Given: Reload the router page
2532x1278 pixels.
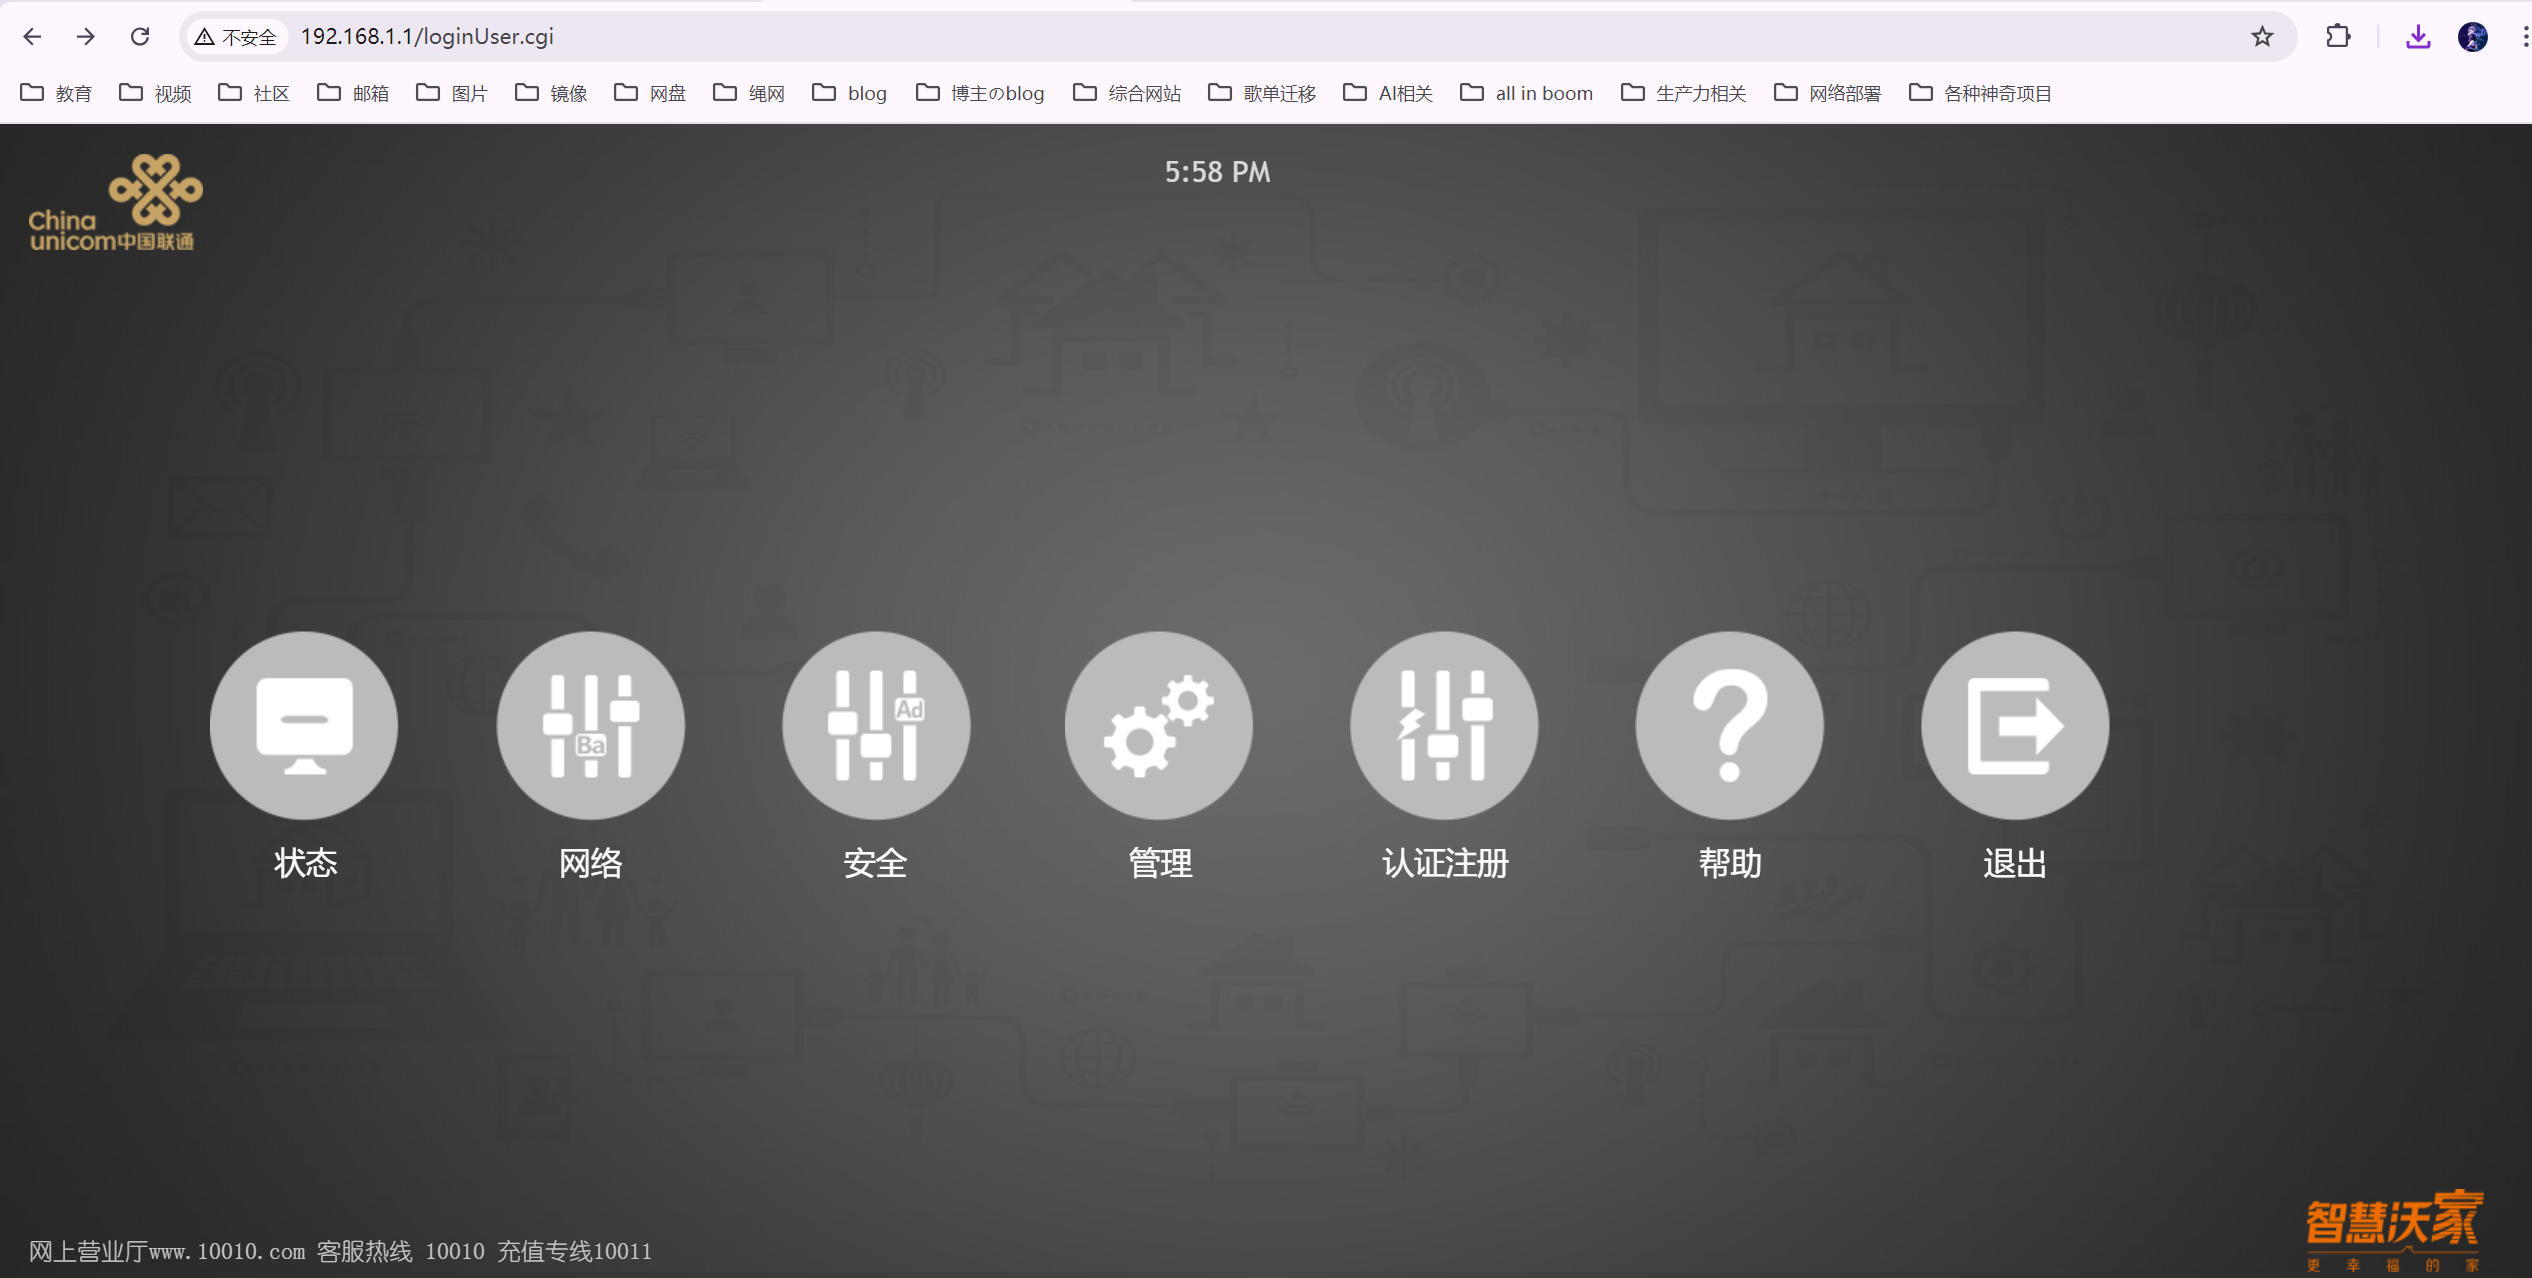Looking at the screenshot, I should (x=140, y=37).
